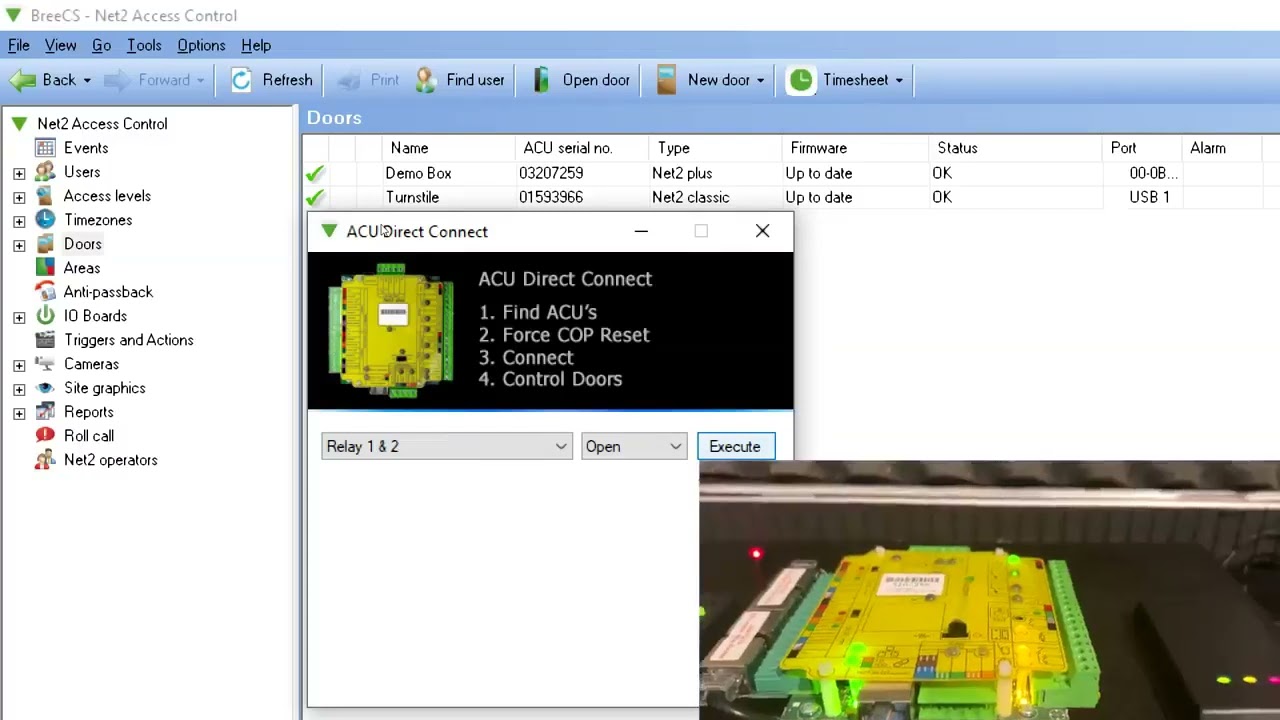Select the Anti-passback icon
This screenshot has height=720, width=1280.
[45, 292]
